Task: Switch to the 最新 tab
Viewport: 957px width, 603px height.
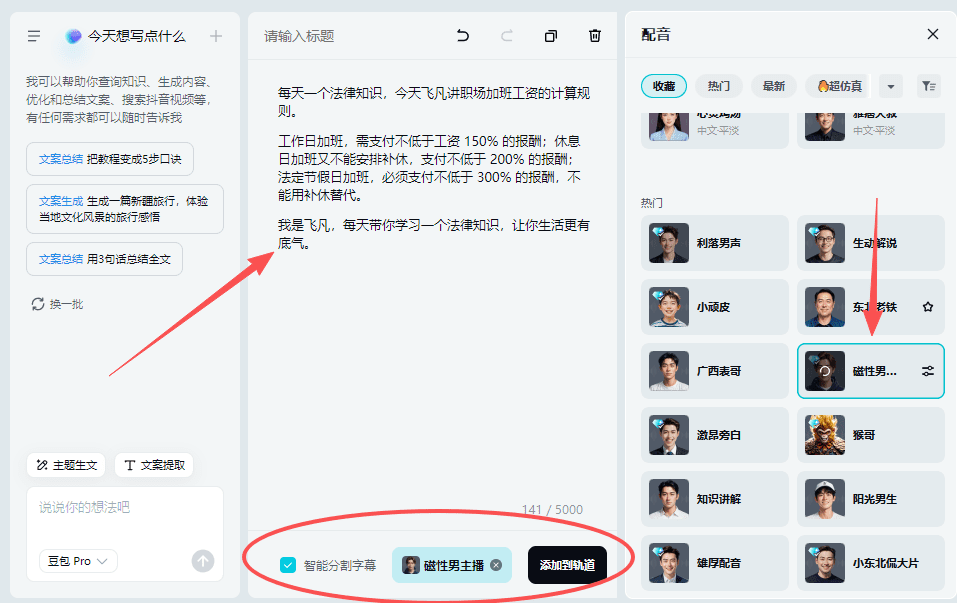Action: pyautogui.click(x=773, y=86)
